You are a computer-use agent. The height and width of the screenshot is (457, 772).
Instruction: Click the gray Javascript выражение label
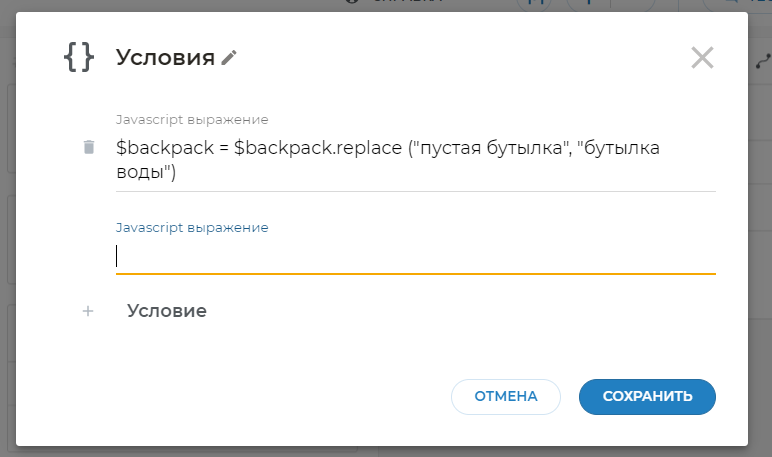pyautogui.click(x=192, y=120)
